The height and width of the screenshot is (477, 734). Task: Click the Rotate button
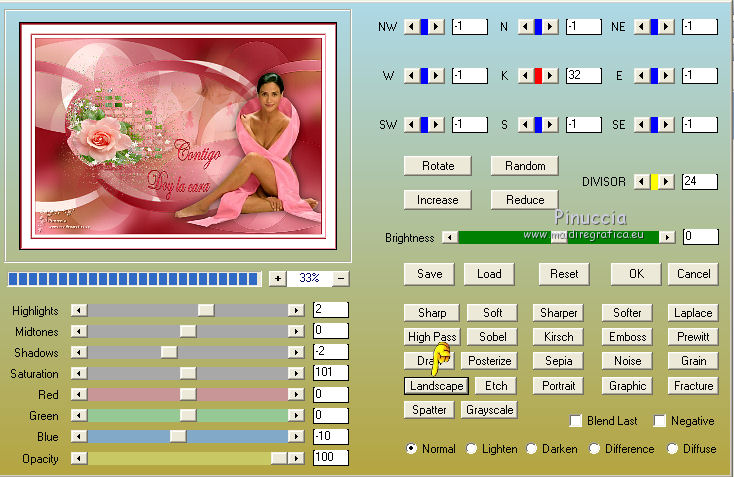[438, 166]
